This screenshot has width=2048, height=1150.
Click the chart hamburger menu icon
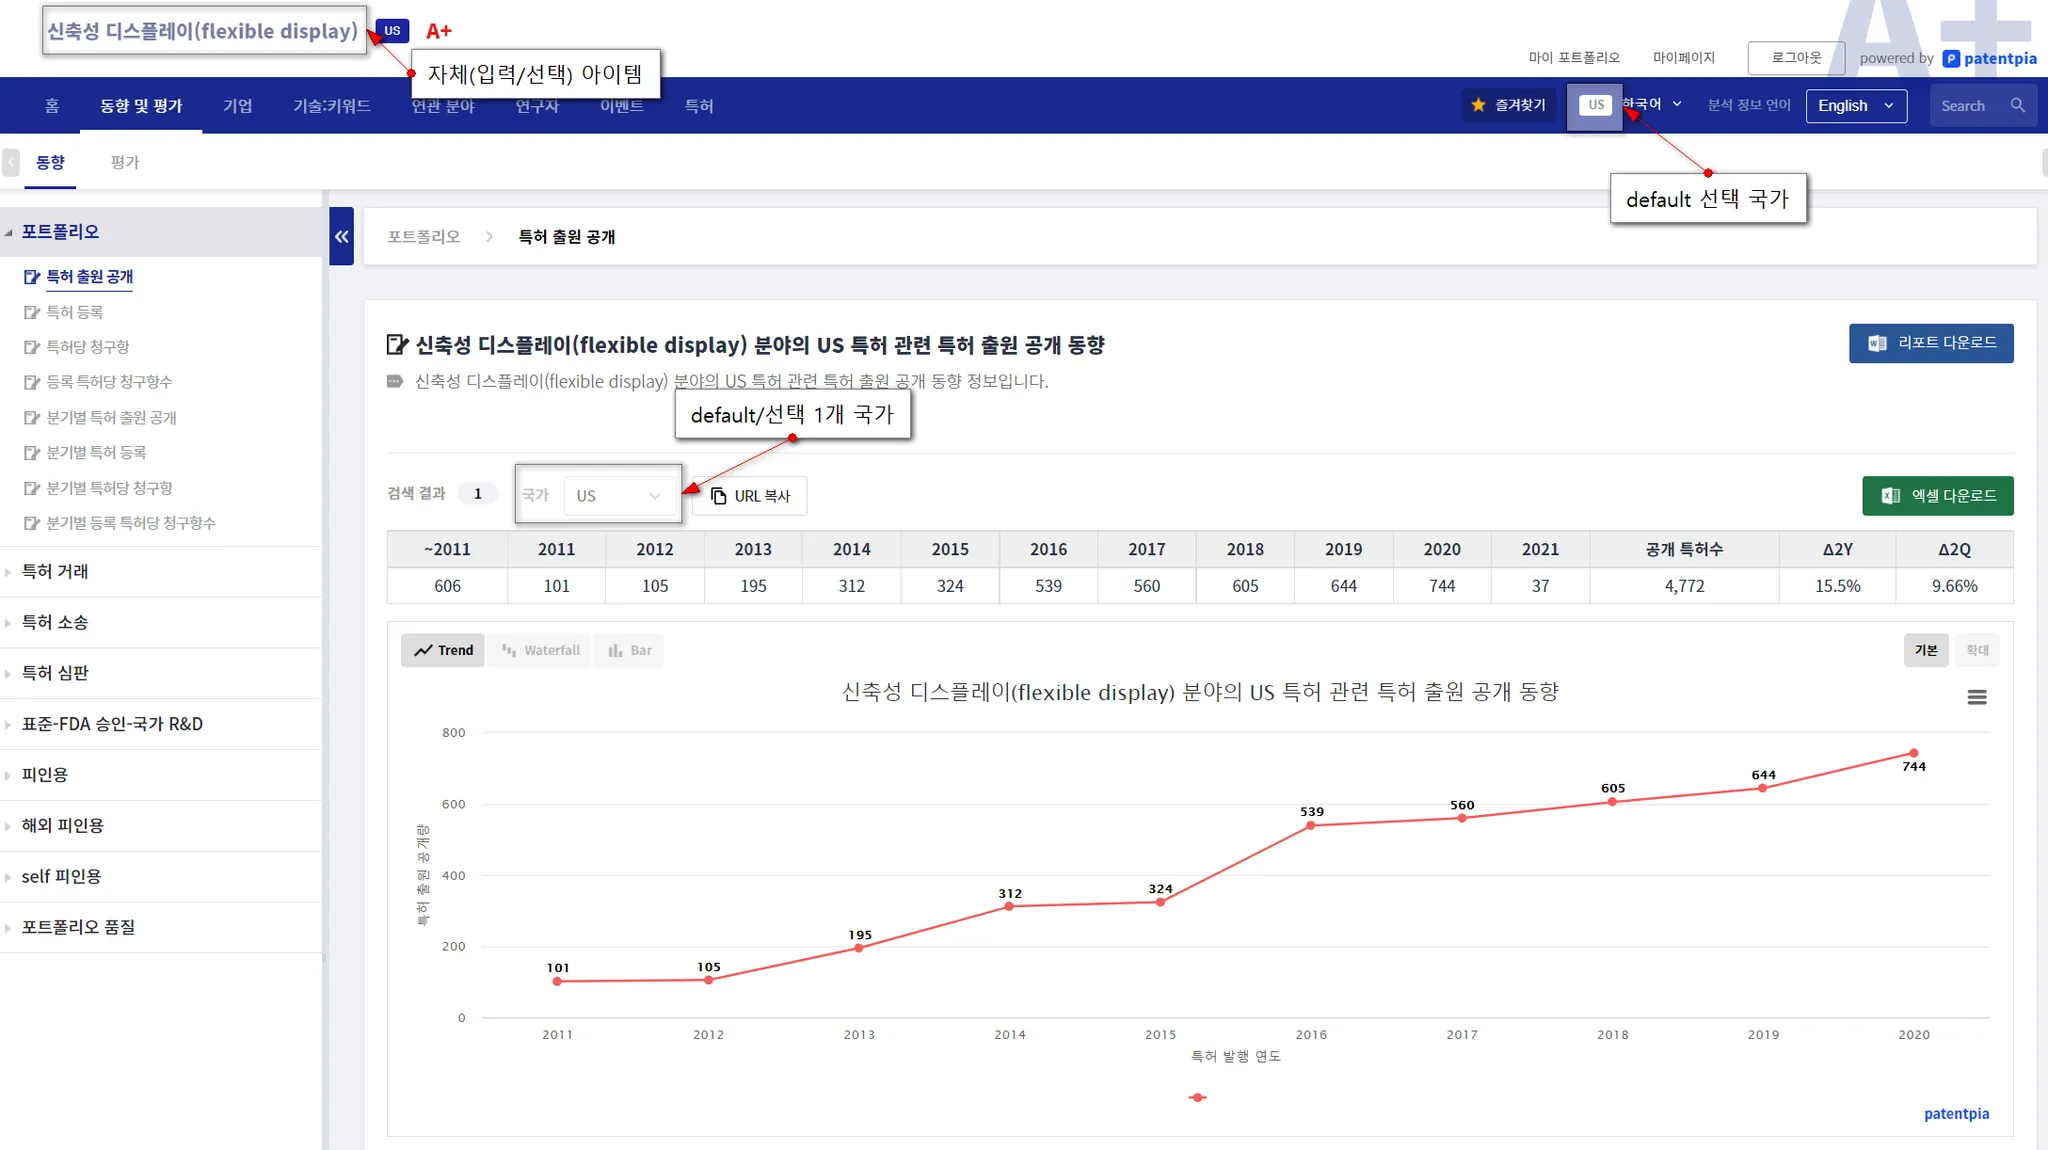coord(1976,697)
